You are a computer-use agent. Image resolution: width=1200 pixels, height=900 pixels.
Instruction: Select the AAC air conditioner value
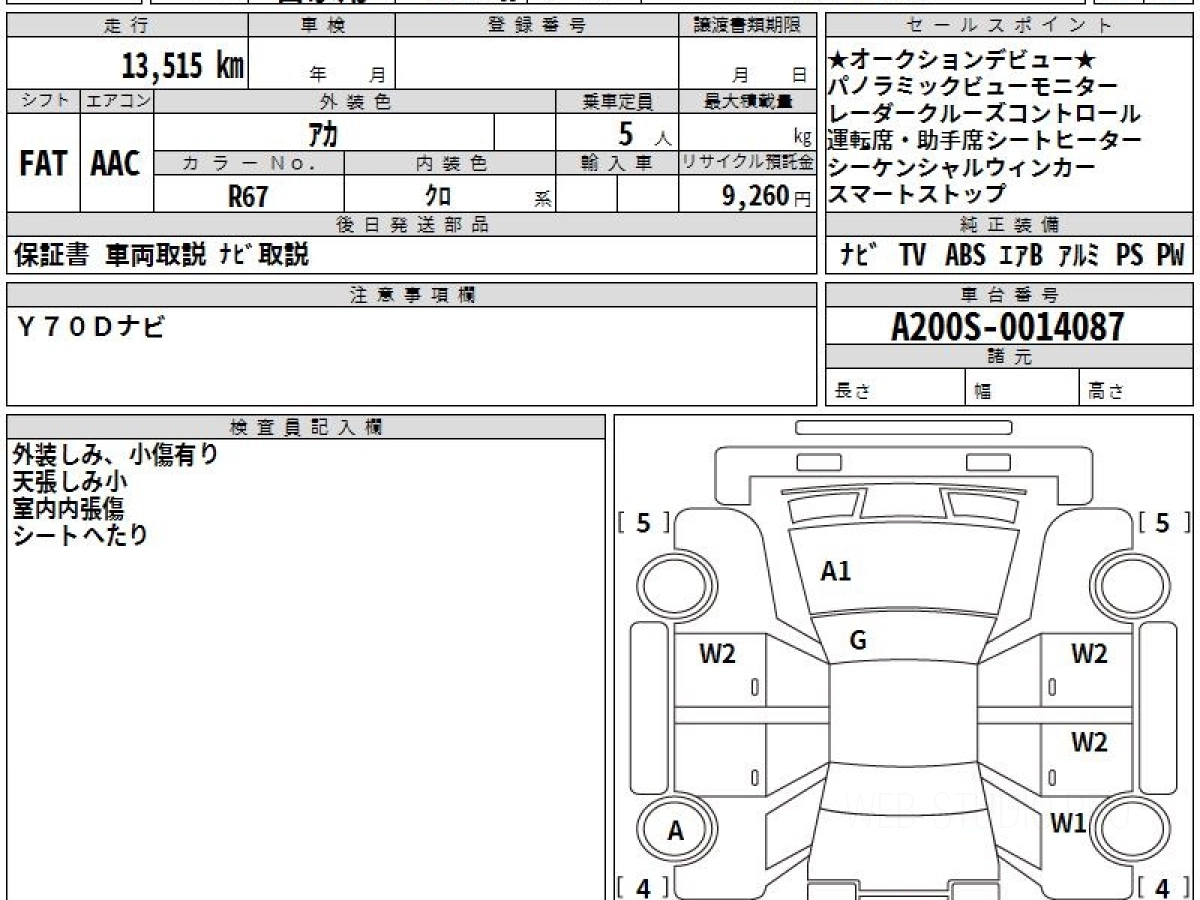click(116, 165)
